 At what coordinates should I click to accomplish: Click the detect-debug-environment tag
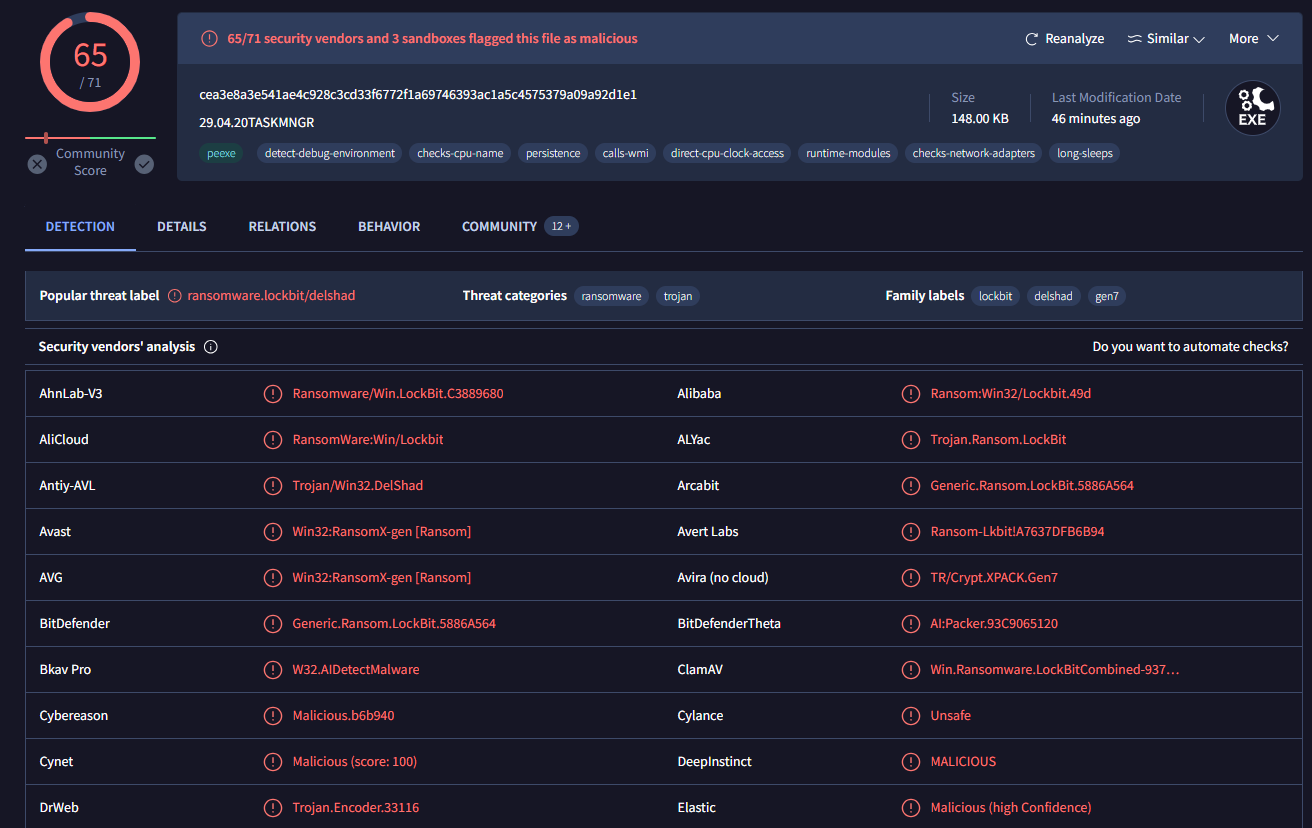point(330,154)
